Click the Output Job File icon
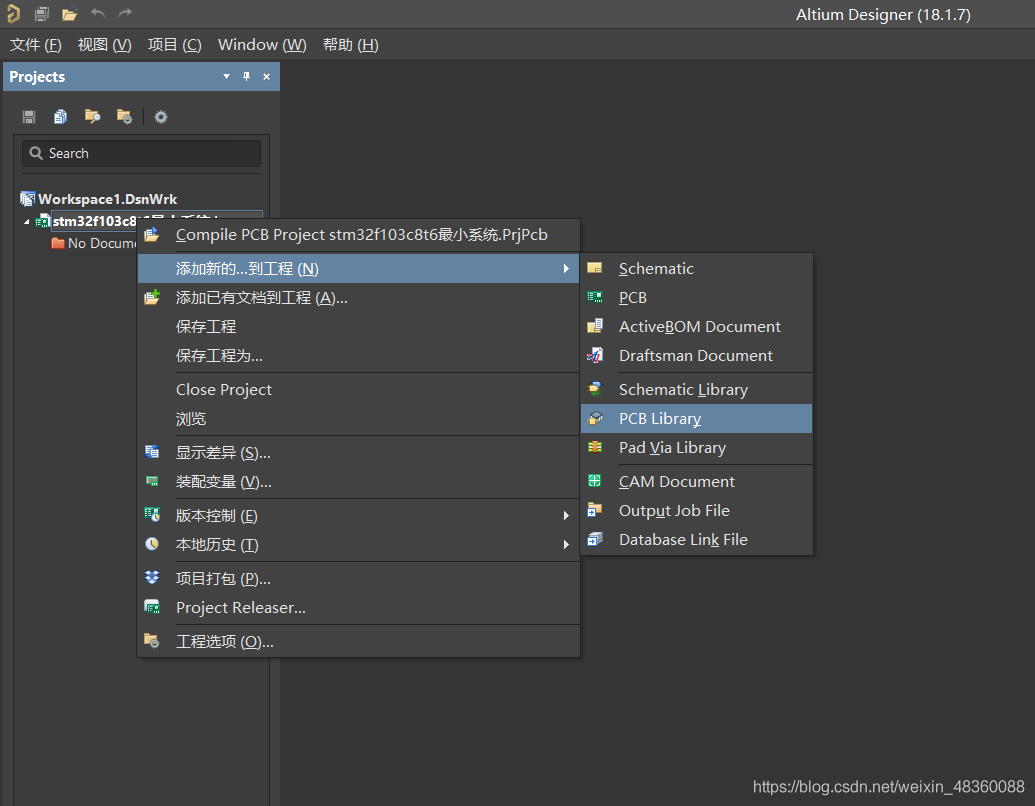This screenshot has height=806, width=1035. click(x=595, y=510)
